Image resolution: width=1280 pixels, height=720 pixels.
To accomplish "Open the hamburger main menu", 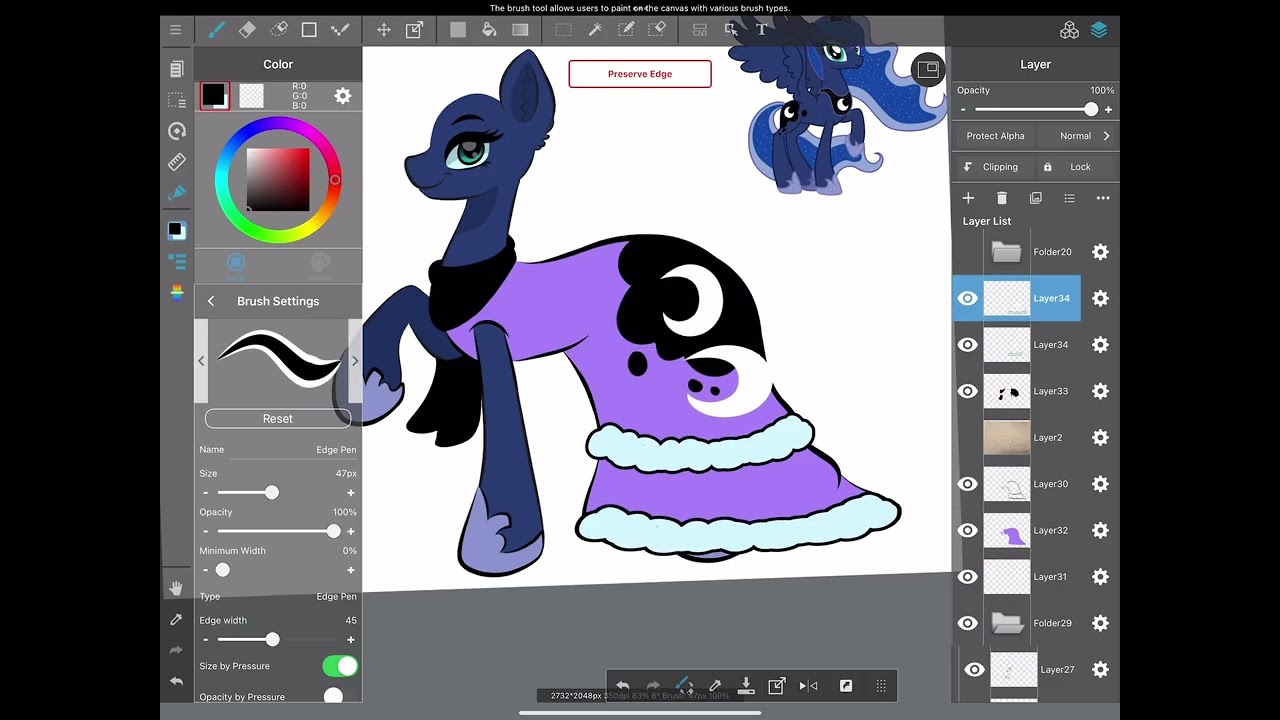I will point(176,30).
